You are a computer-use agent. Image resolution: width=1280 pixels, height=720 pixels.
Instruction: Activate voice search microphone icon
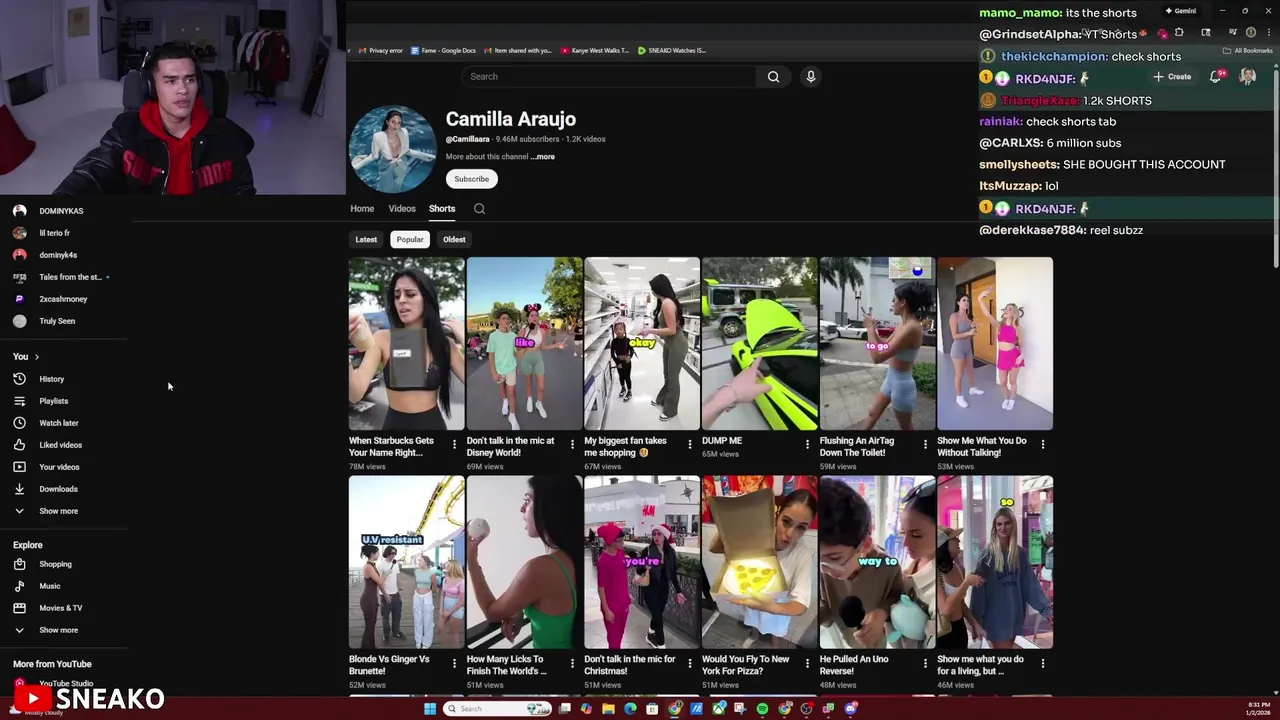pyautogui.click(x=811, y=76)
